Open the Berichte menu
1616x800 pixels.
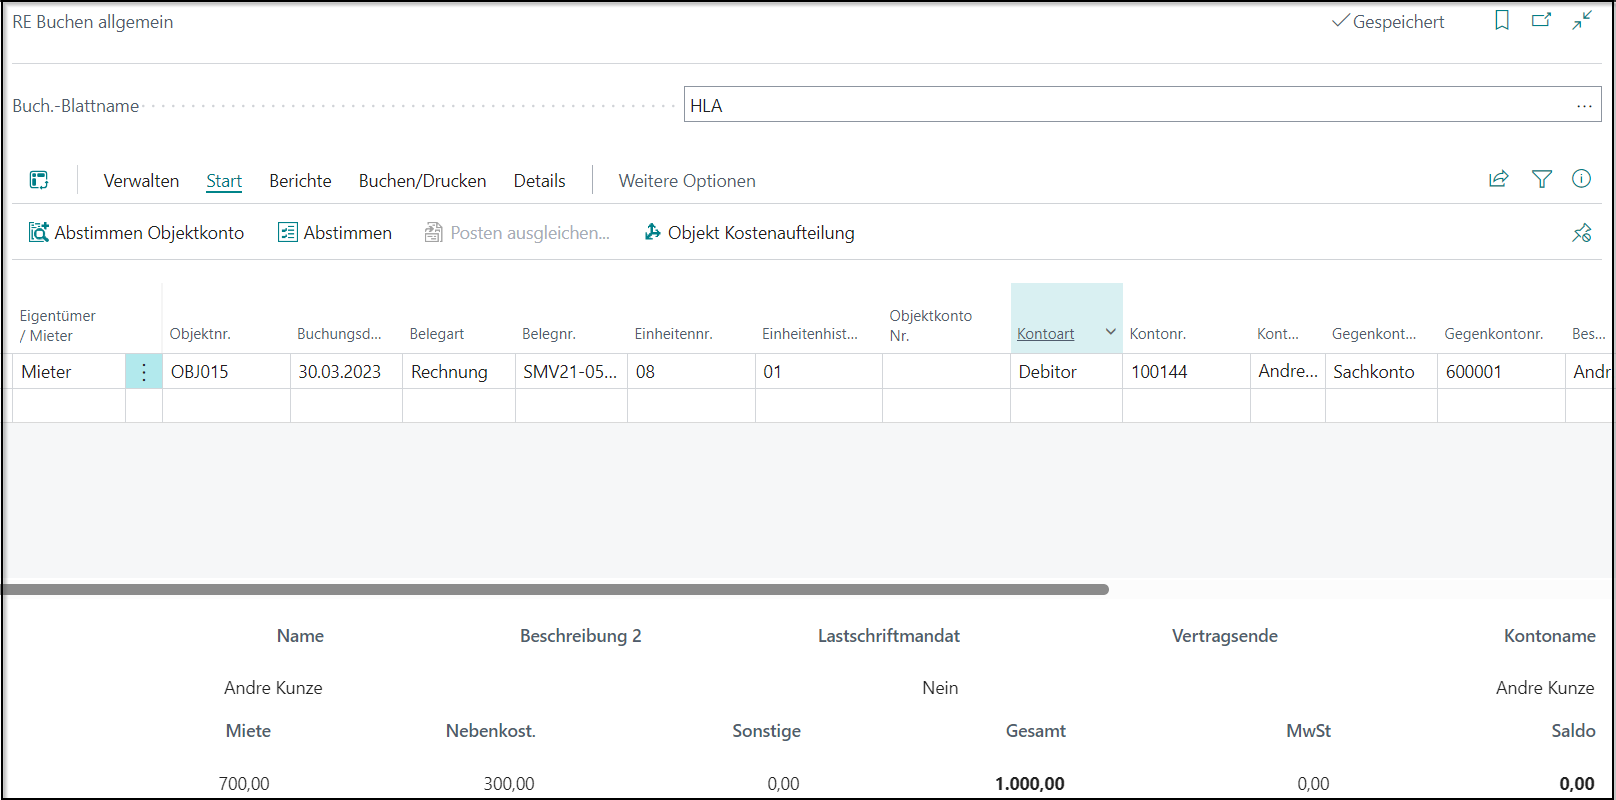click(x=300, y=181)
